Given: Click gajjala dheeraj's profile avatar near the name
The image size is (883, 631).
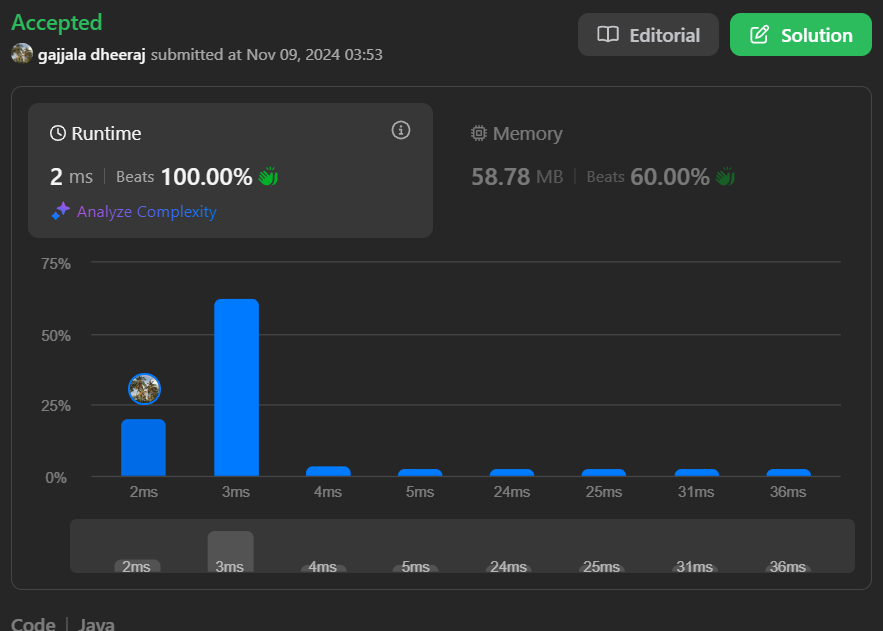Looking at the screenshot, I should pos(22,54).
